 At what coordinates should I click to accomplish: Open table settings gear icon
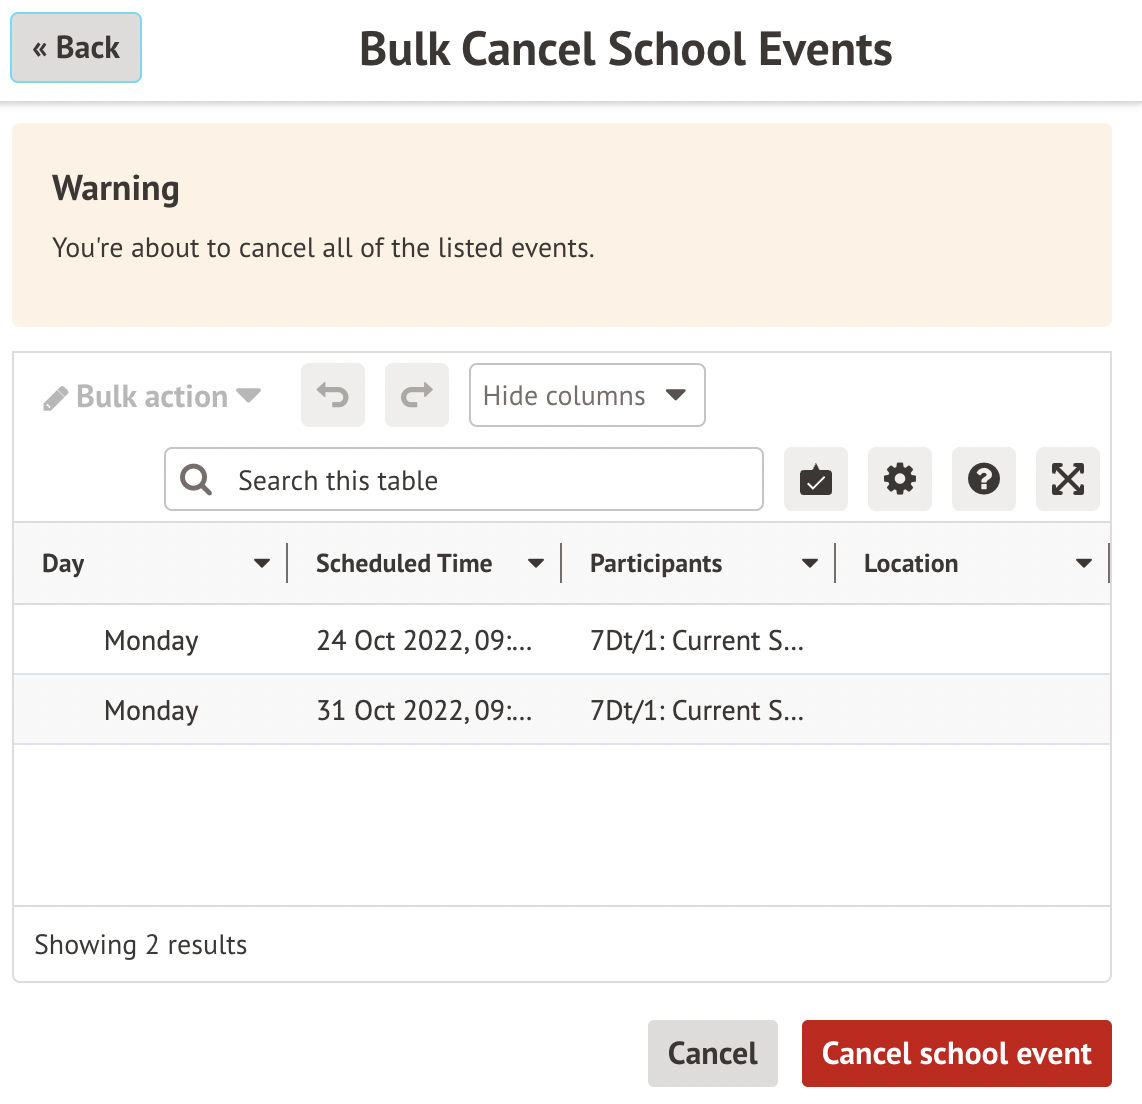900,480
